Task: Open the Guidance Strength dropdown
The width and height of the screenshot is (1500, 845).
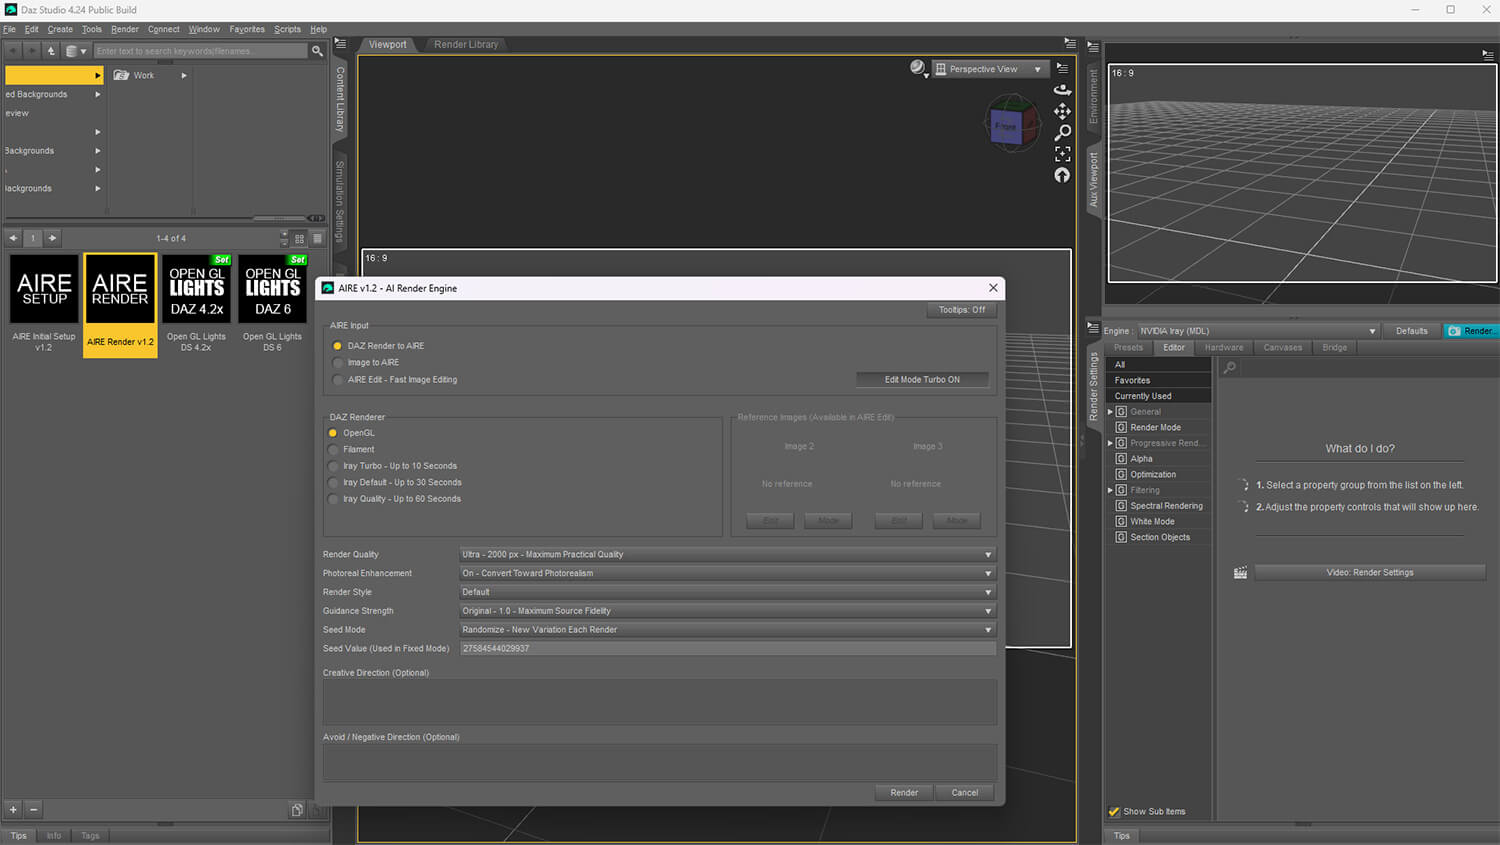Action: 727,611
